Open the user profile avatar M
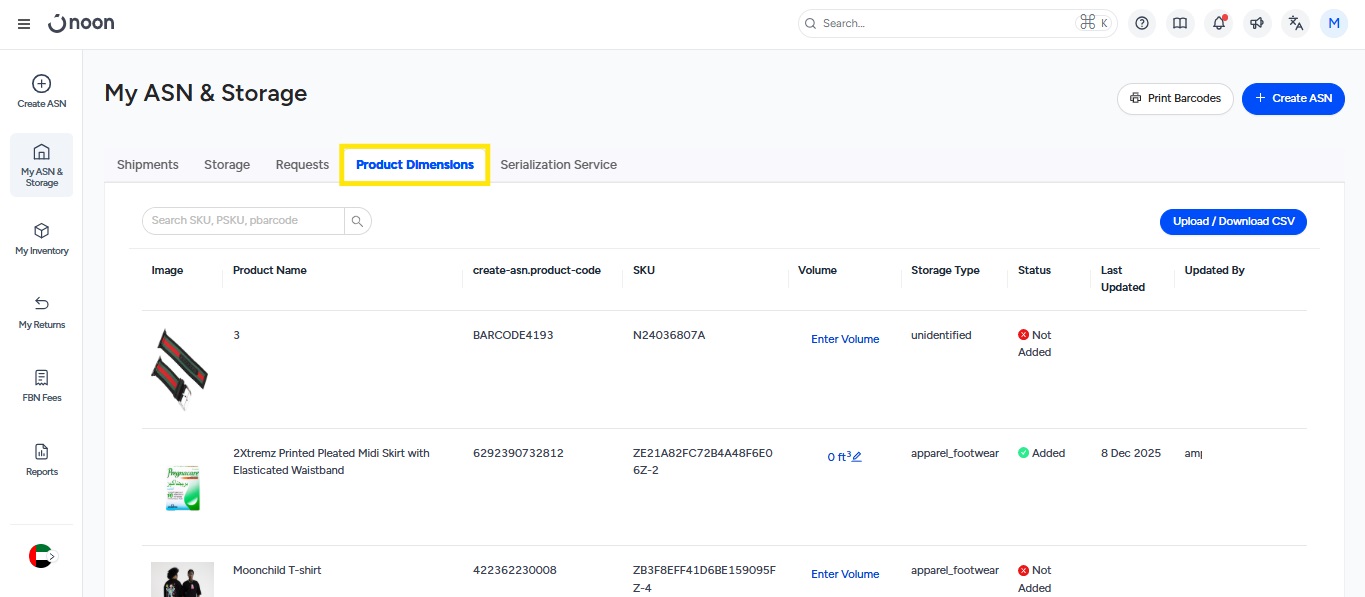This screenshot has width=1365, height=597. tap(1334, 24)
